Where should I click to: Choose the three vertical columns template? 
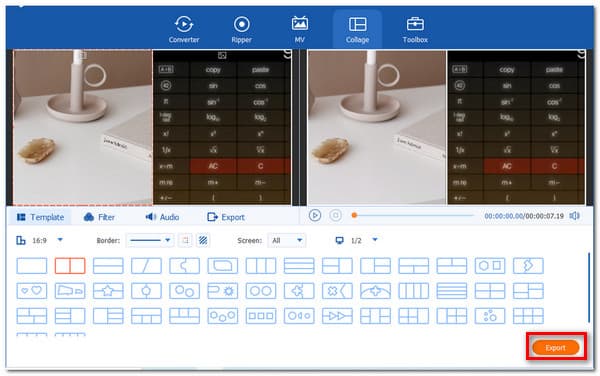pos(261,266)
